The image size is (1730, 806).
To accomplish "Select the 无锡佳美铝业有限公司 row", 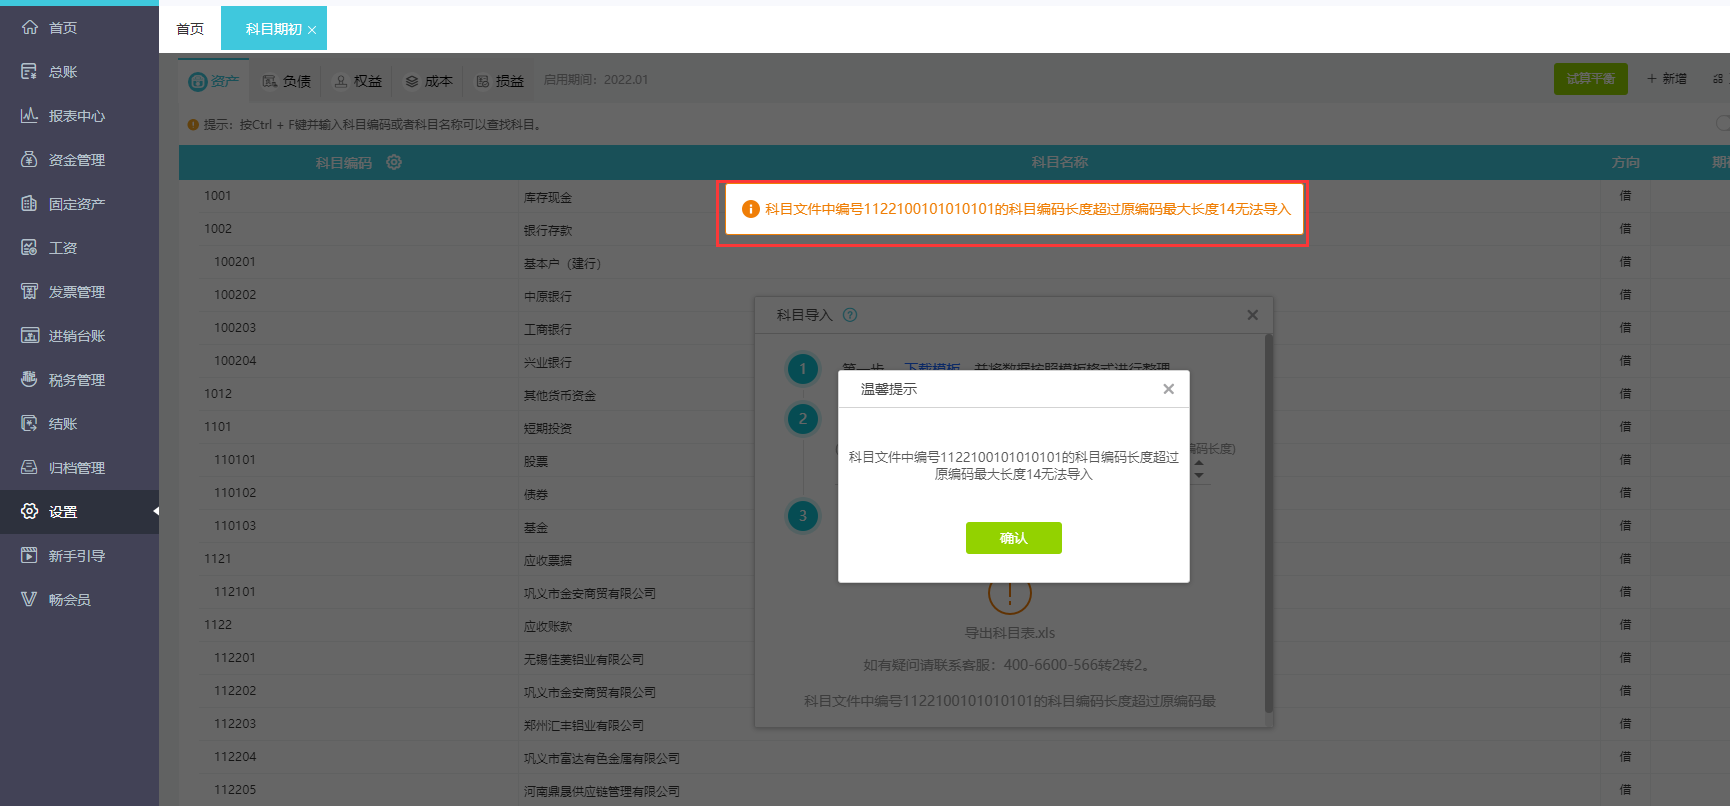I will tap(584, 660).
